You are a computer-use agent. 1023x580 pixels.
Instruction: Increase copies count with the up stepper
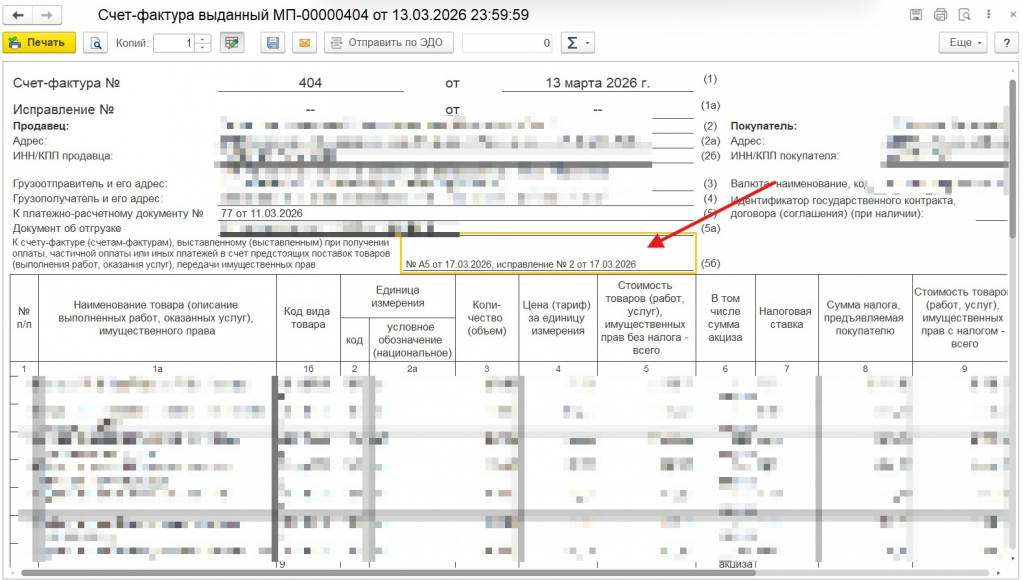[x=203, y=38]
